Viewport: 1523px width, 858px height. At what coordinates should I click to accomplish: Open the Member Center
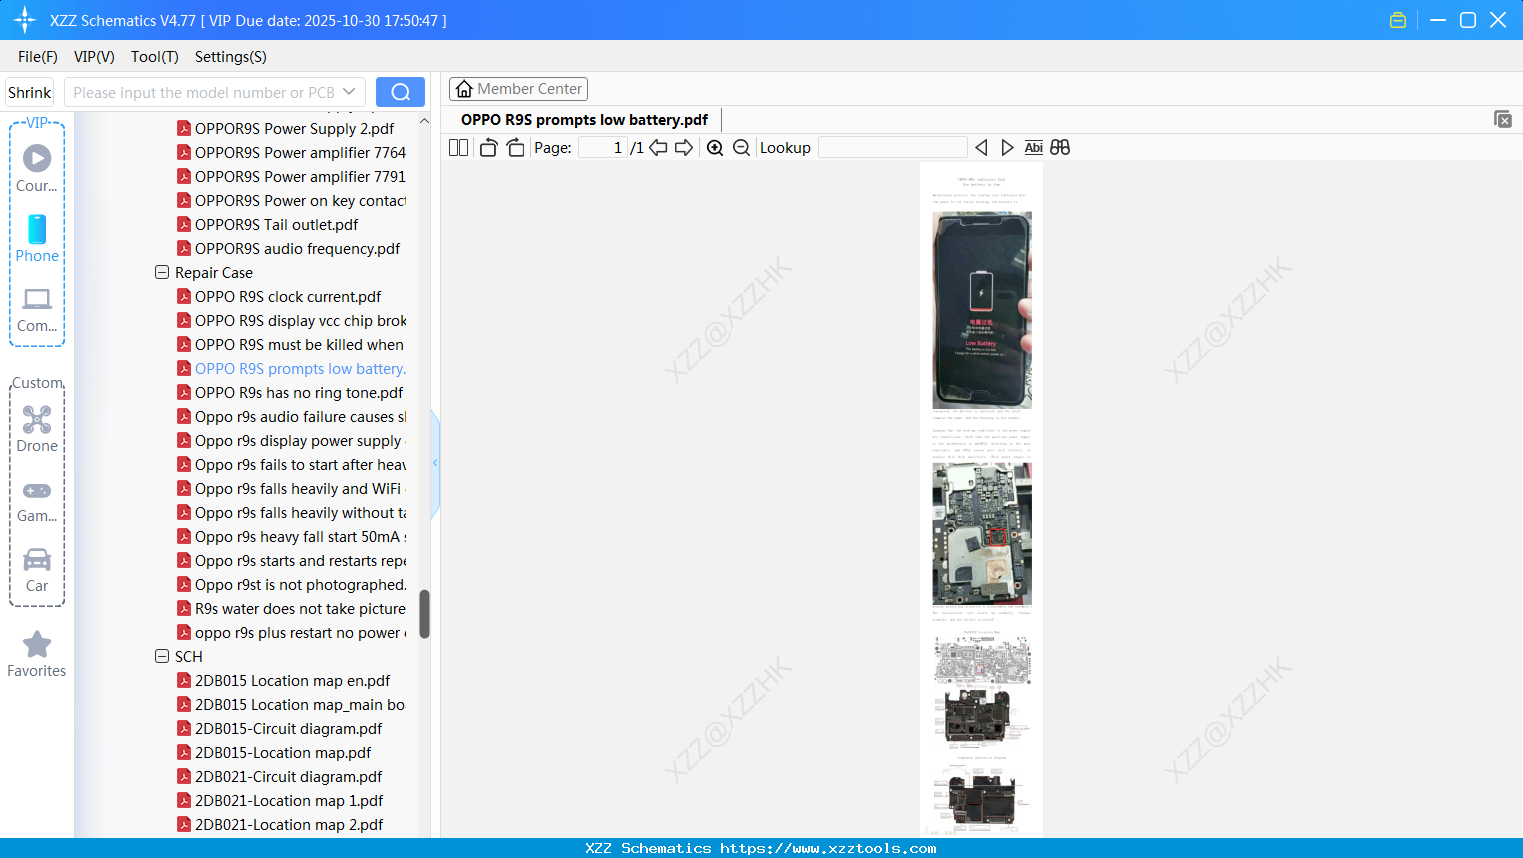point(518,89)
